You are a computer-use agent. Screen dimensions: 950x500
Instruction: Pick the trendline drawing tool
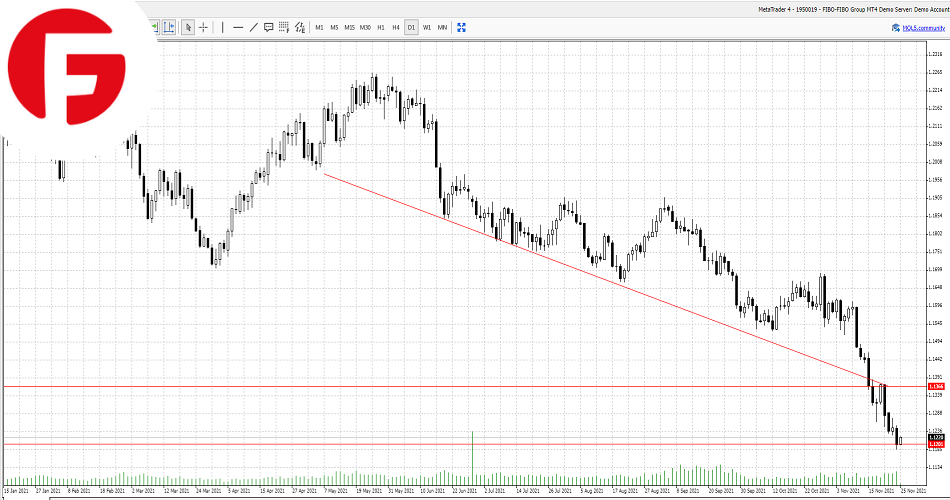(x=253, y=27)
